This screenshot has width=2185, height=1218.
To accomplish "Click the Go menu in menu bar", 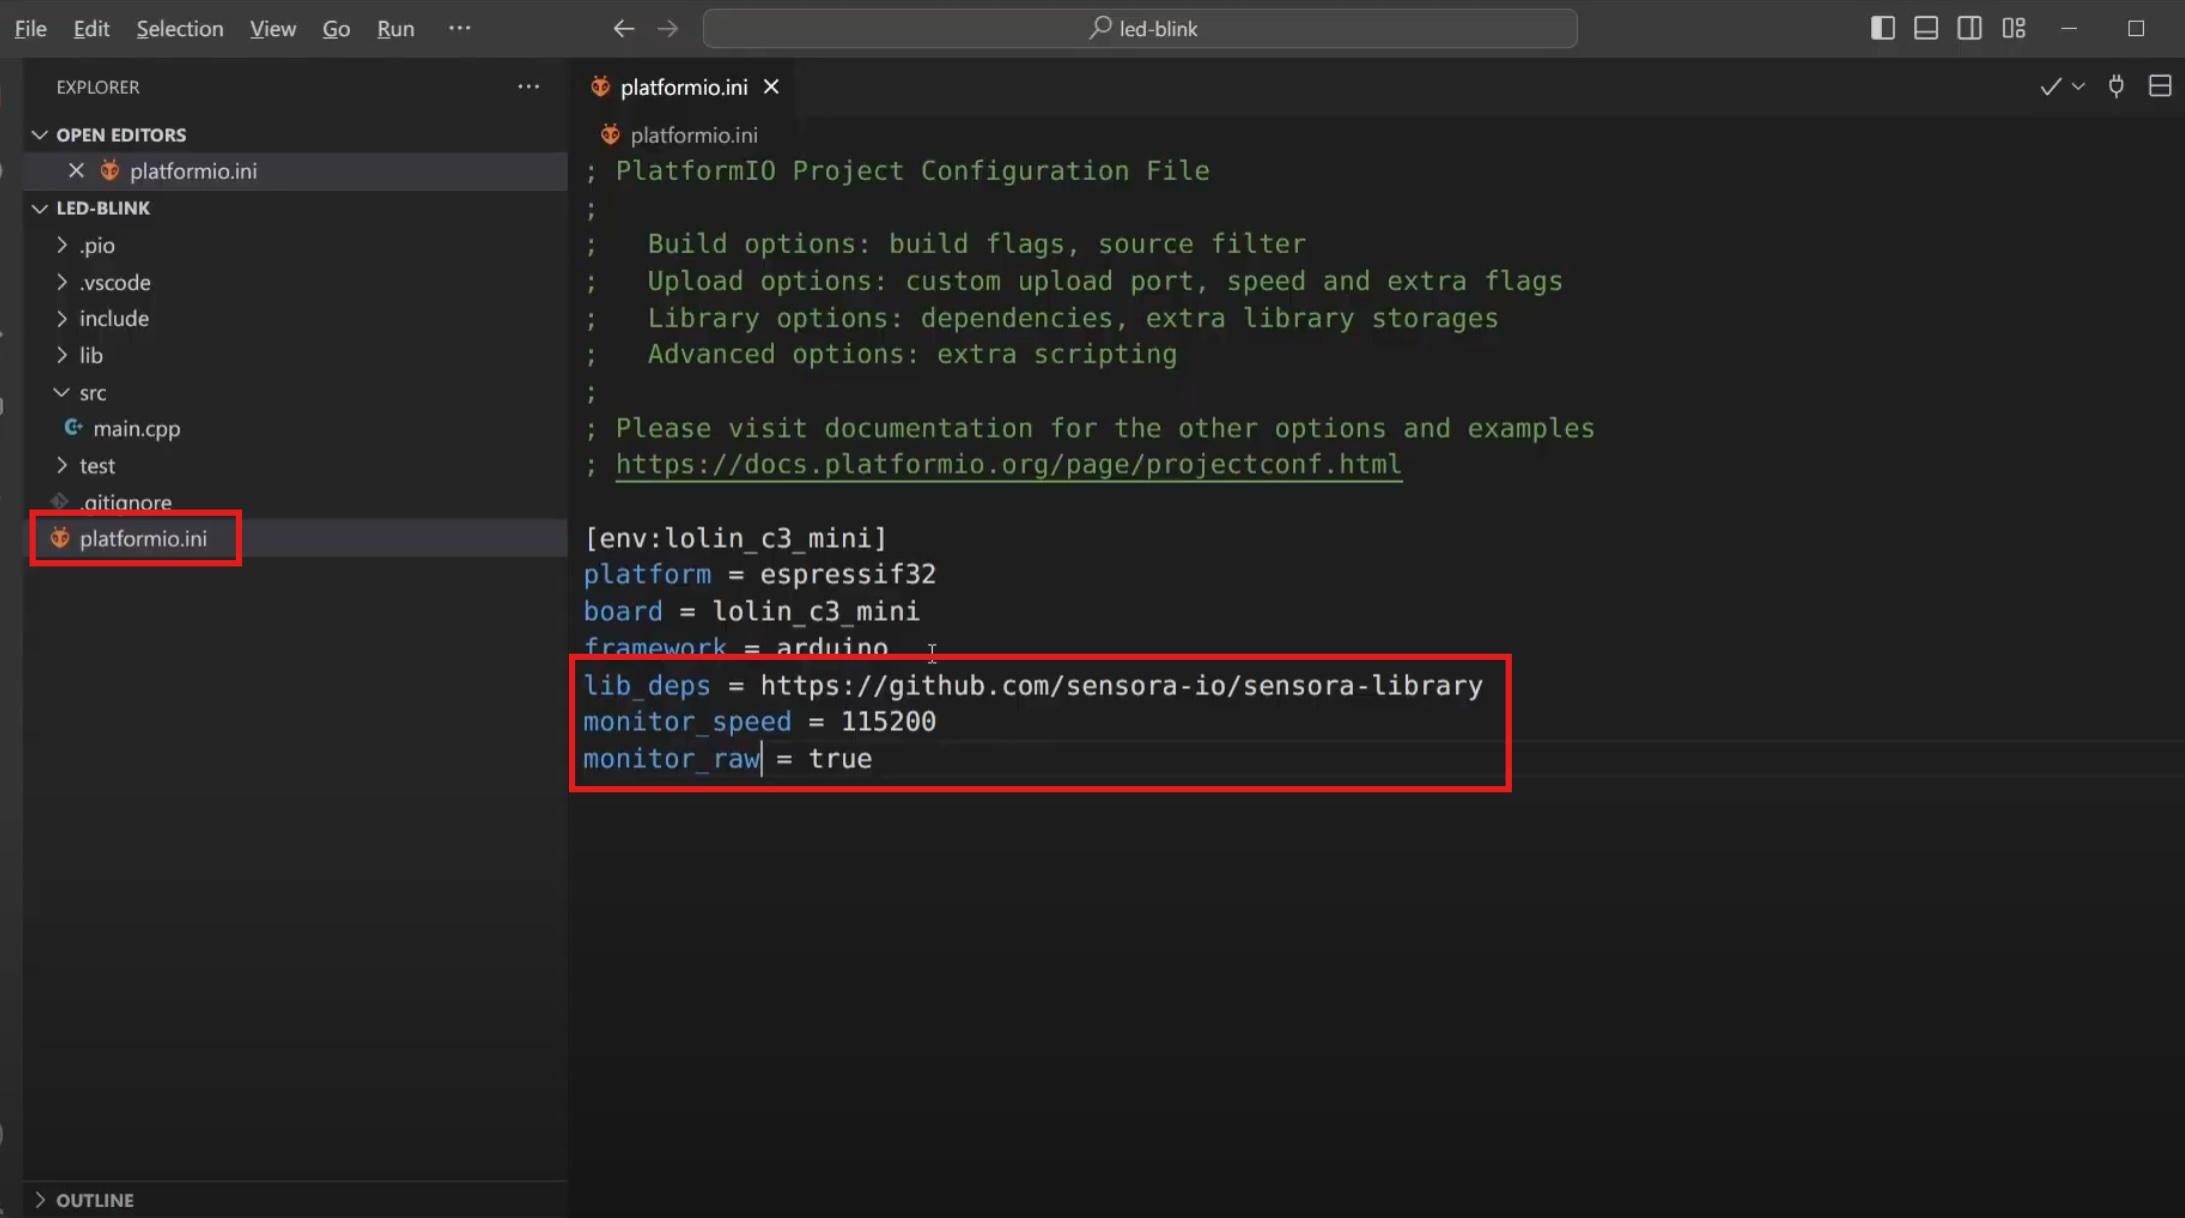I will point(336,27).
